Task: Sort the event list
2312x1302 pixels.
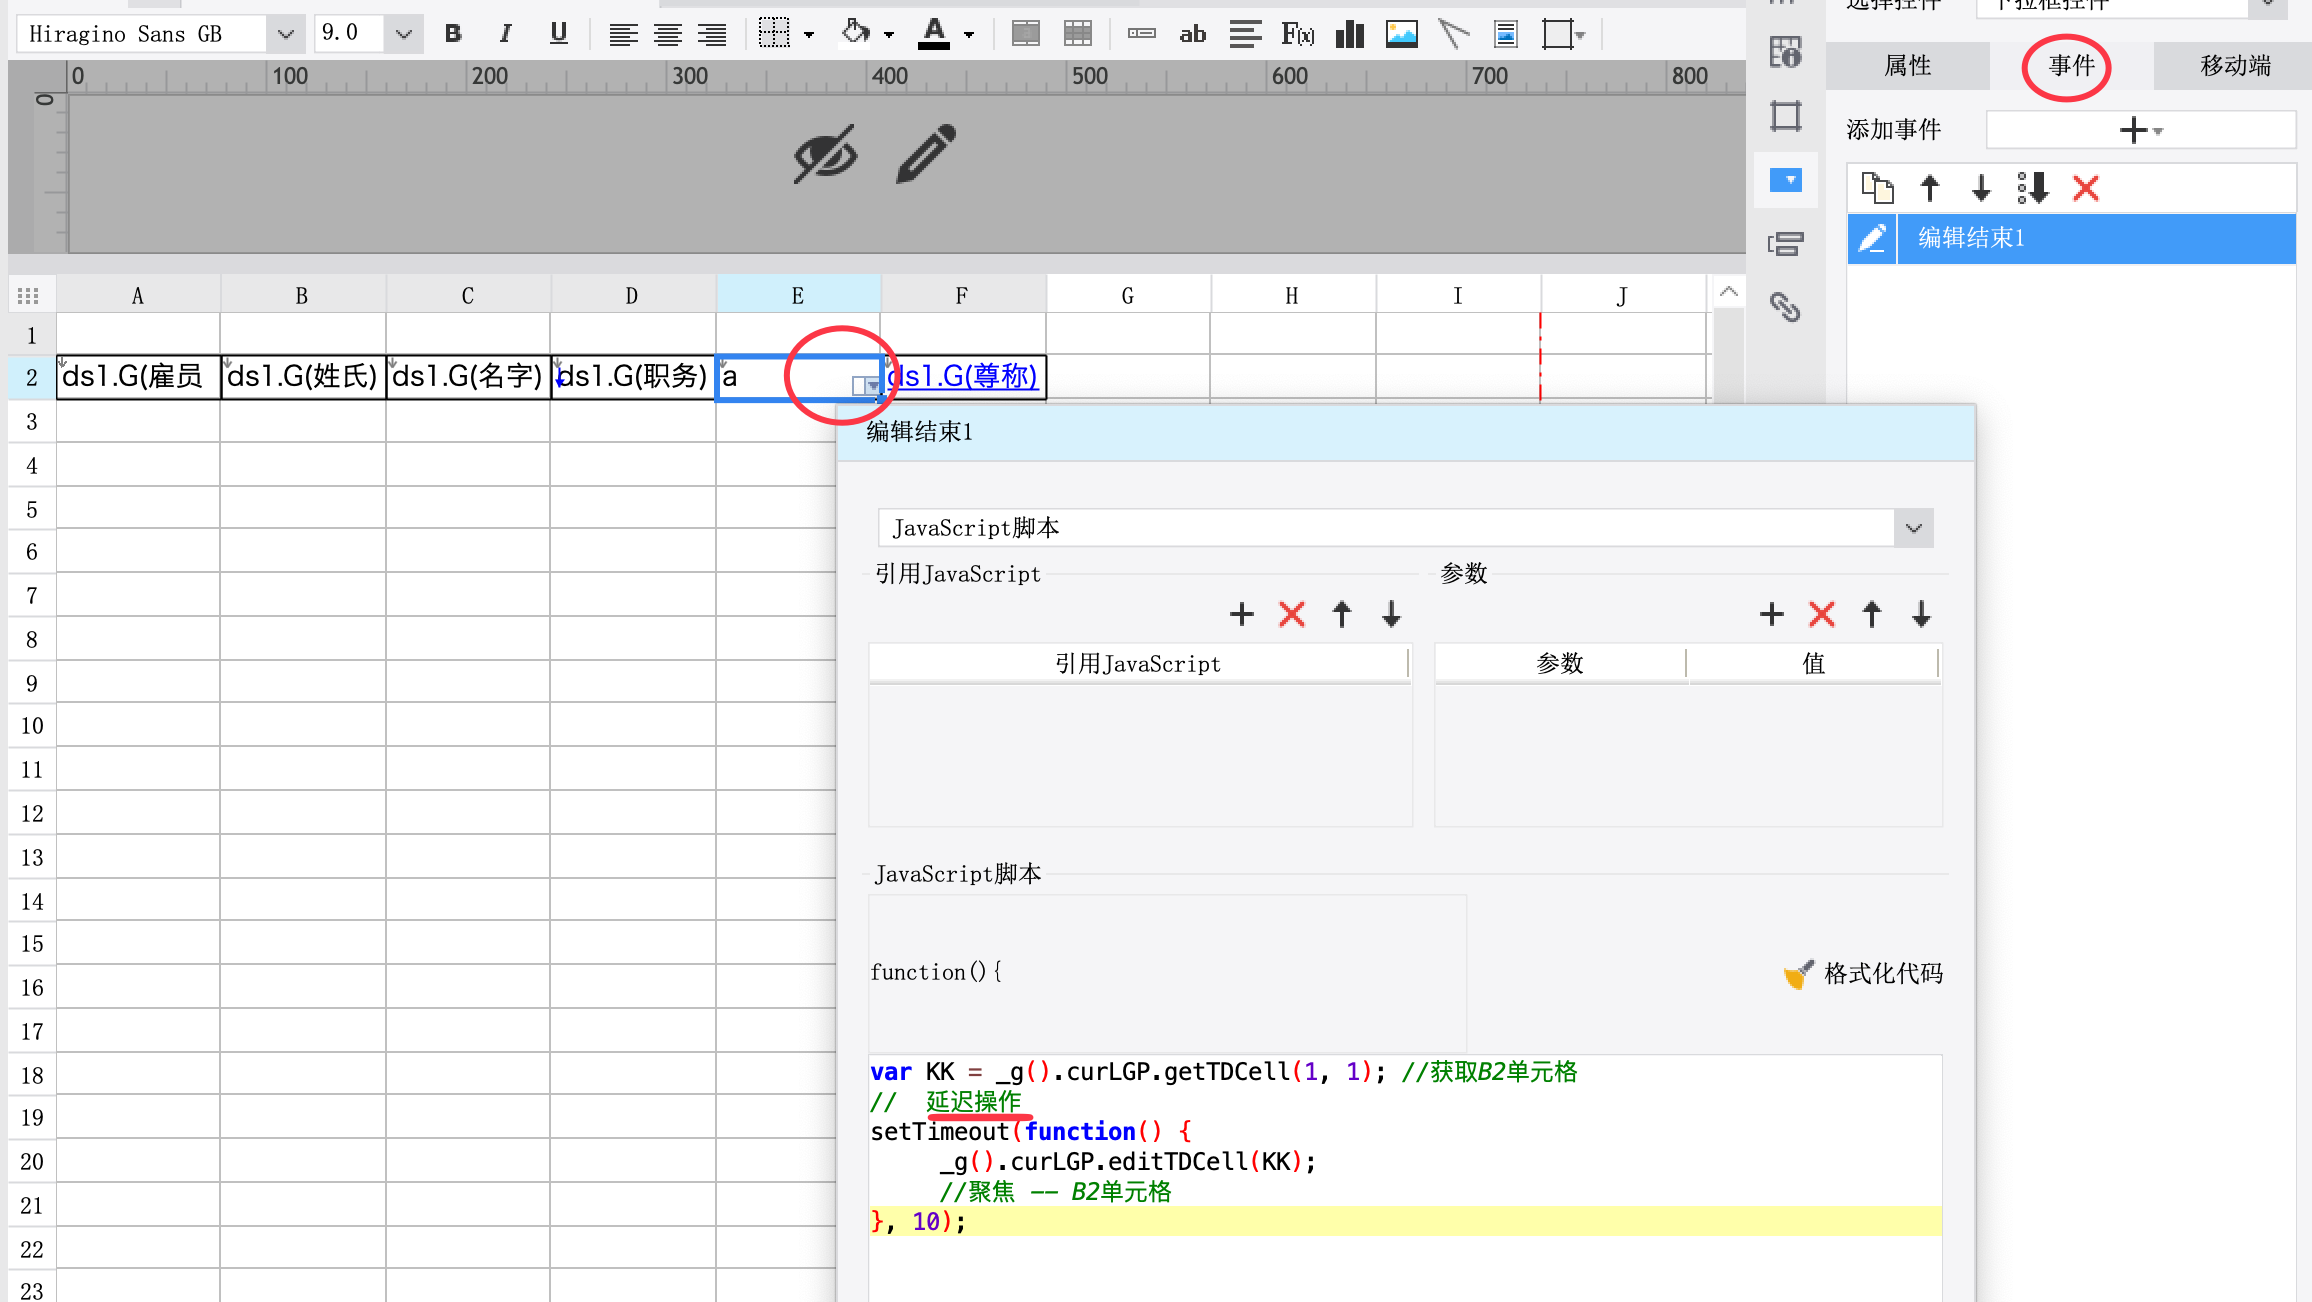Action: pyautogui.click(x=2033, y=188)
